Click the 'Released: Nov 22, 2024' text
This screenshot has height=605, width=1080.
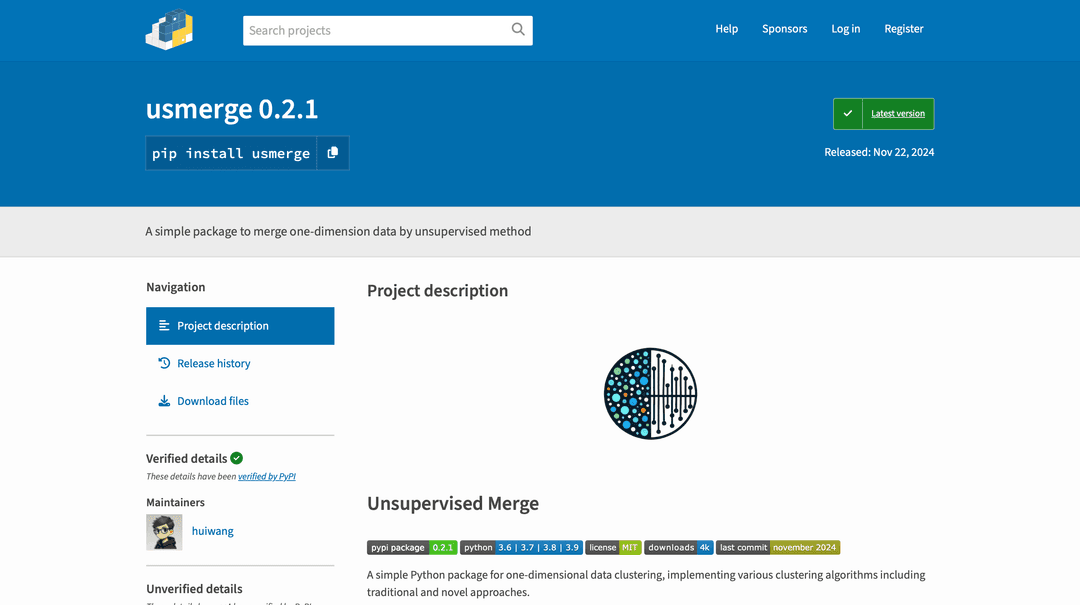(x=879, y=152)
